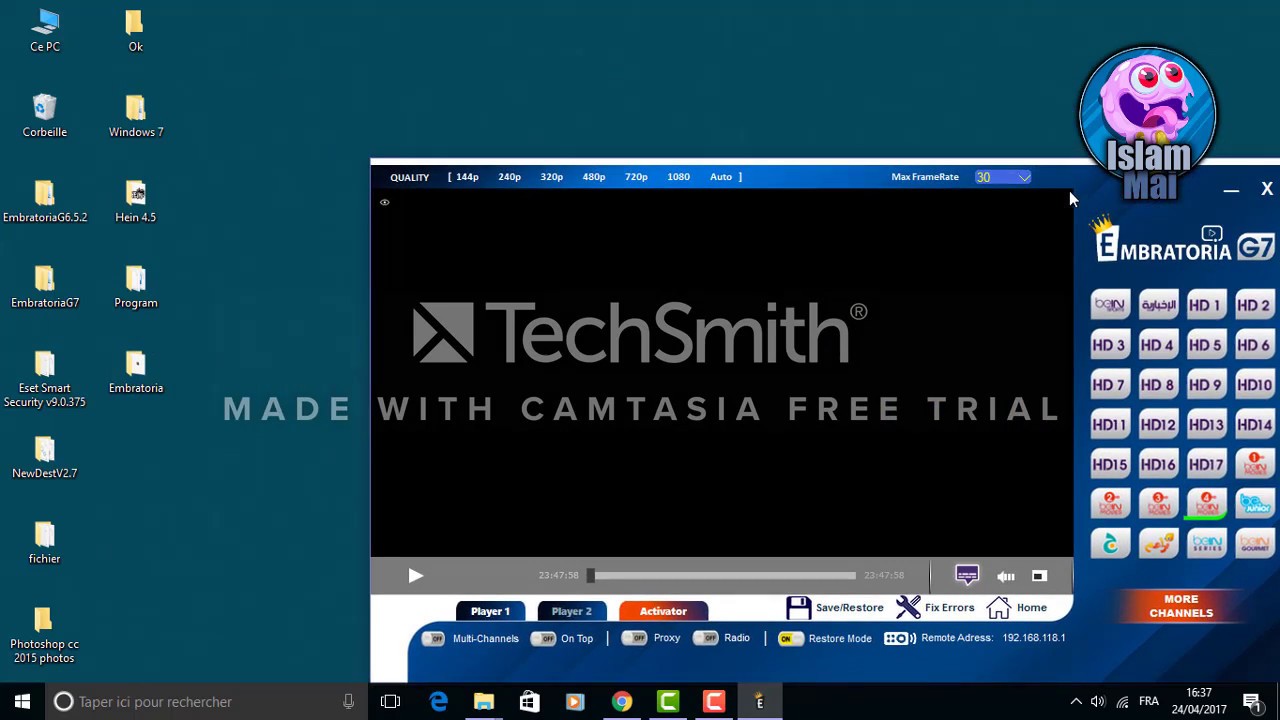Mute the player volume icon
This screenshot has height=720, width=1280.
tap(1006, 576)
